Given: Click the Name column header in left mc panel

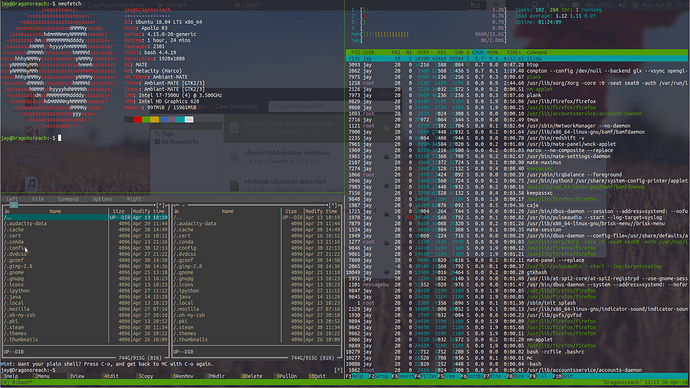Looking at the screenshot, I should pos(55,211).
